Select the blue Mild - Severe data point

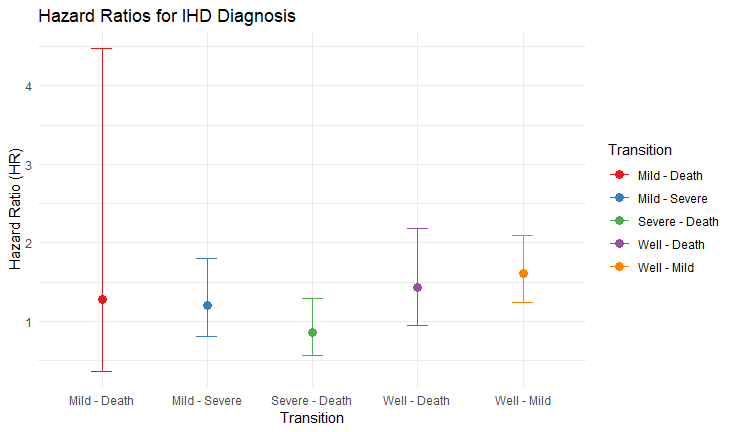tap(207, 305)
